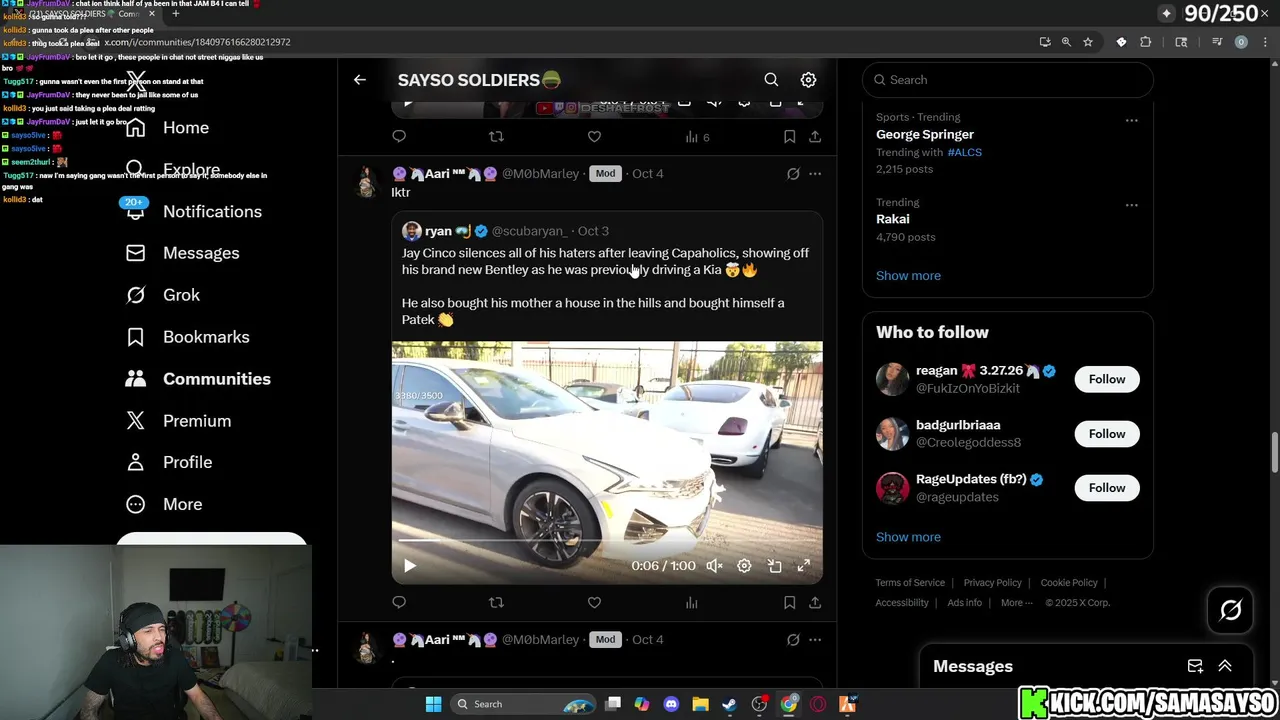
Task: Open more options on Aari's lktr post
Action: pos(815,174)
